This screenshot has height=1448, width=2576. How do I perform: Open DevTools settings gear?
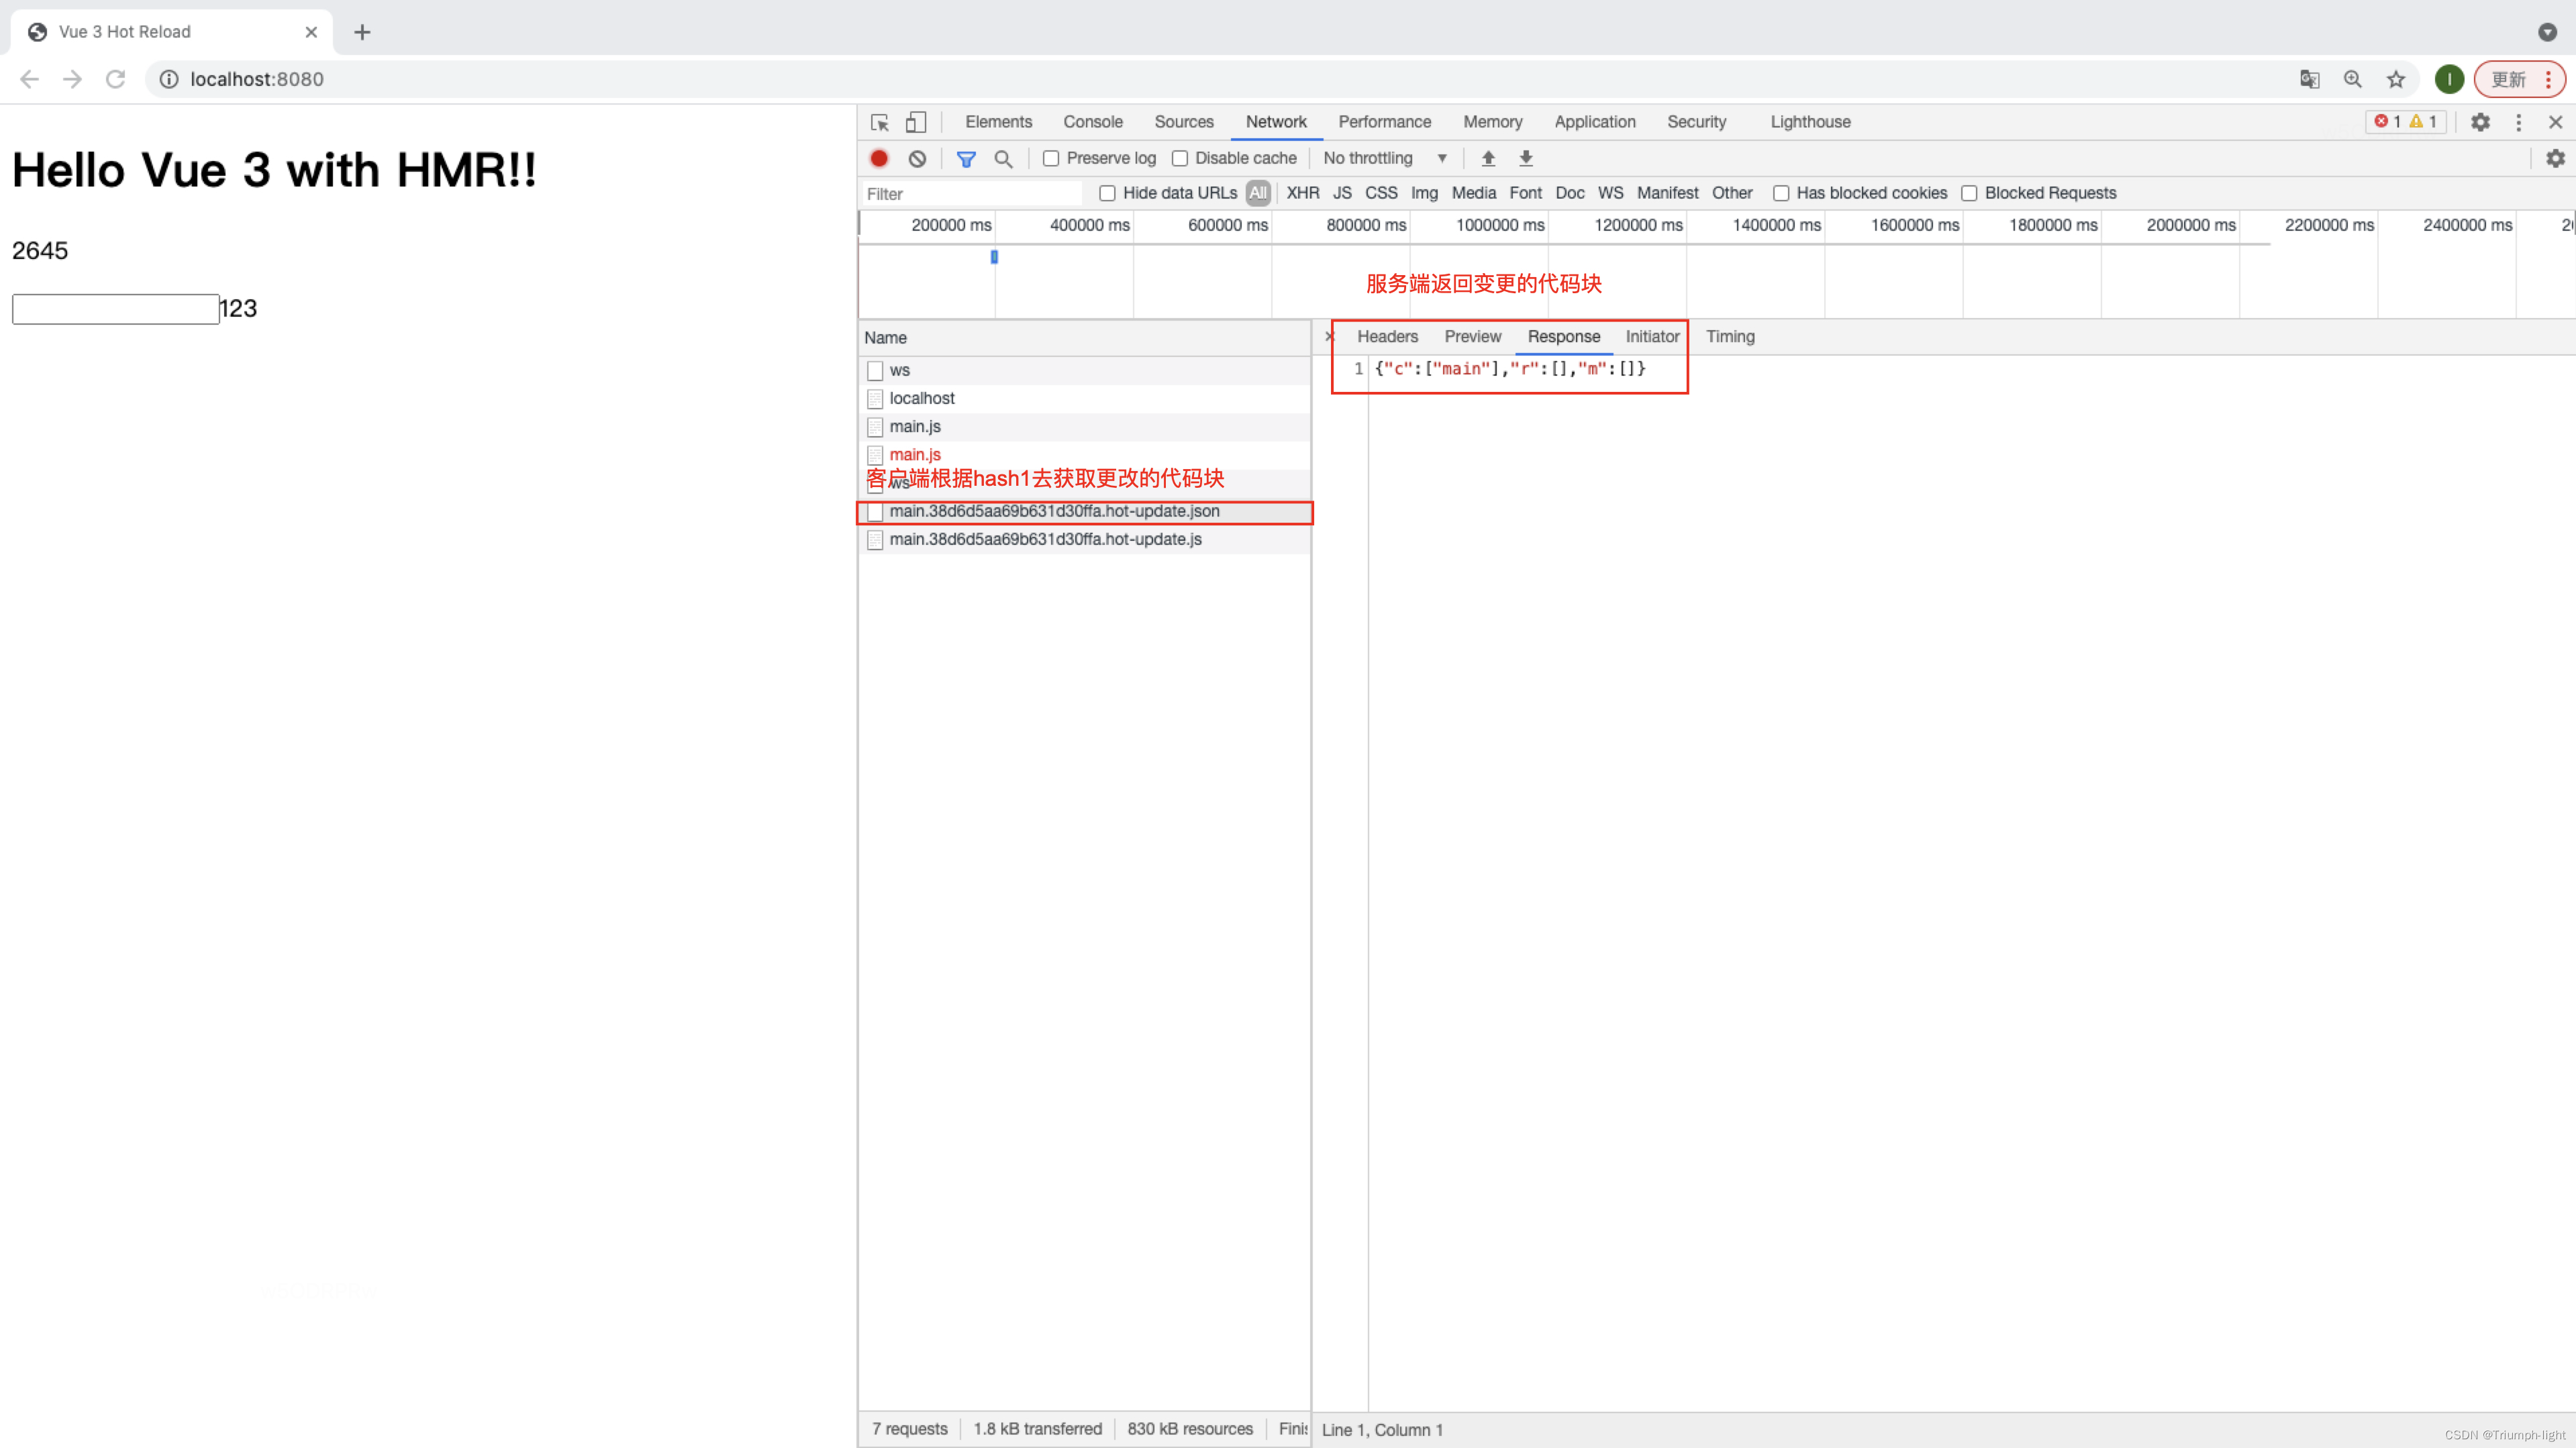2480,122
